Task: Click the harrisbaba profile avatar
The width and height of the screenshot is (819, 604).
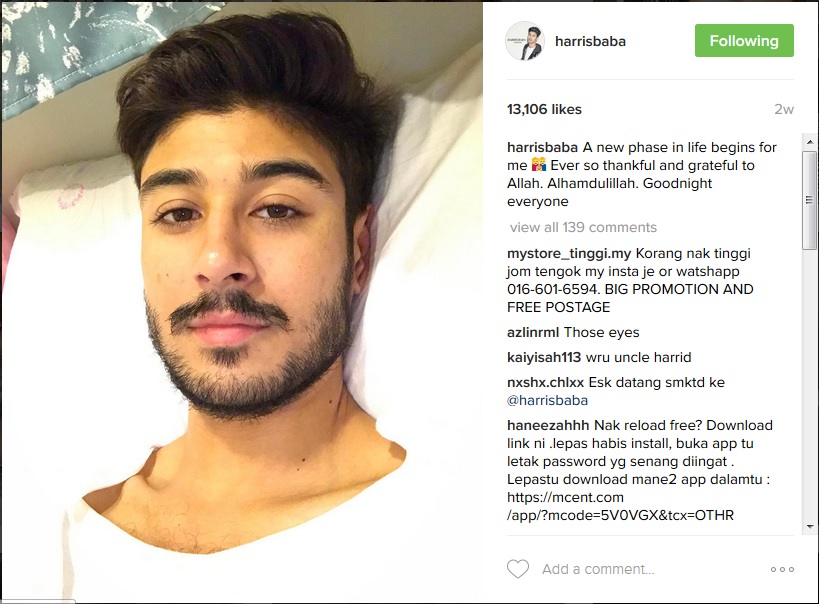Action: (x=525, y=41)
